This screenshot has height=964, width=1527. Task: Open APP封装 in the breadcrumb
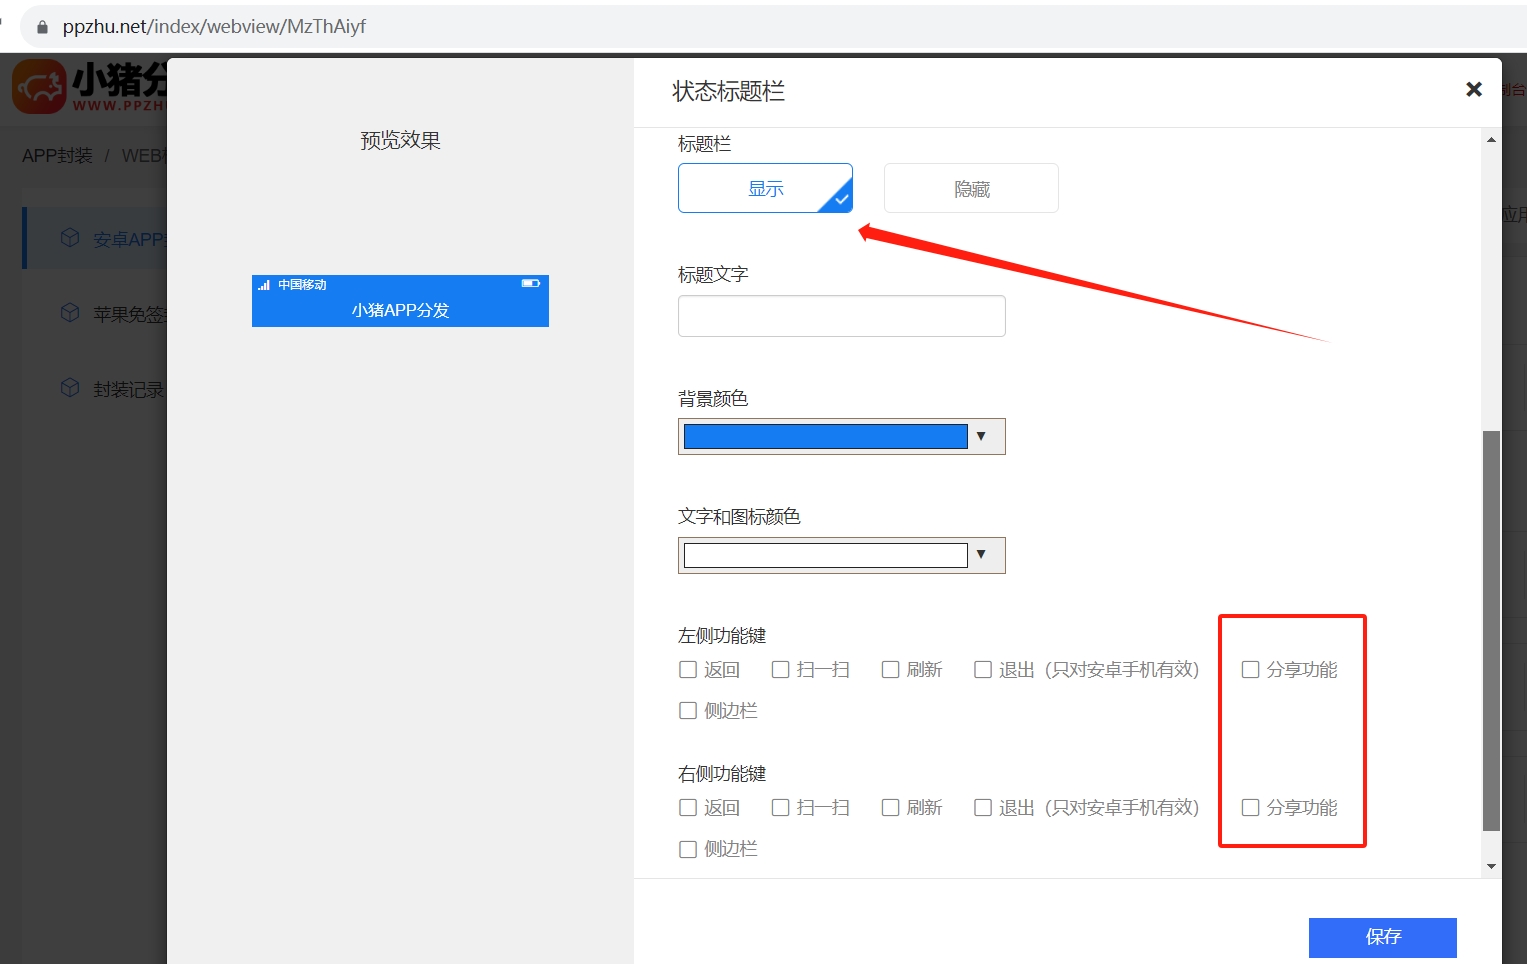pos(56,155)
